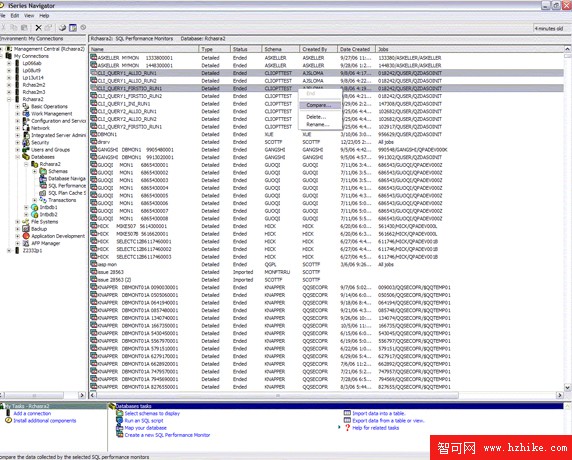Sort by the Date Created column header
The width and height of the screenshot is (572, 460).
tap(356, 49)
